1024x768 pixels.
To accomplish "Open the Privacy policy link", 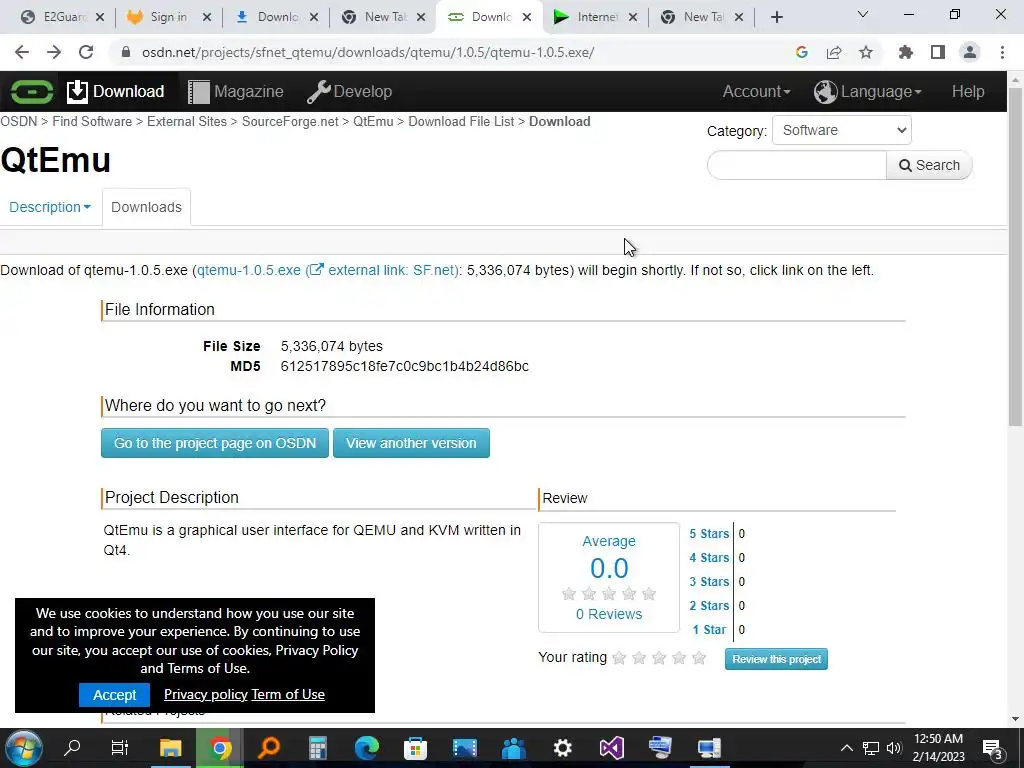I will (x=206, y=694).
